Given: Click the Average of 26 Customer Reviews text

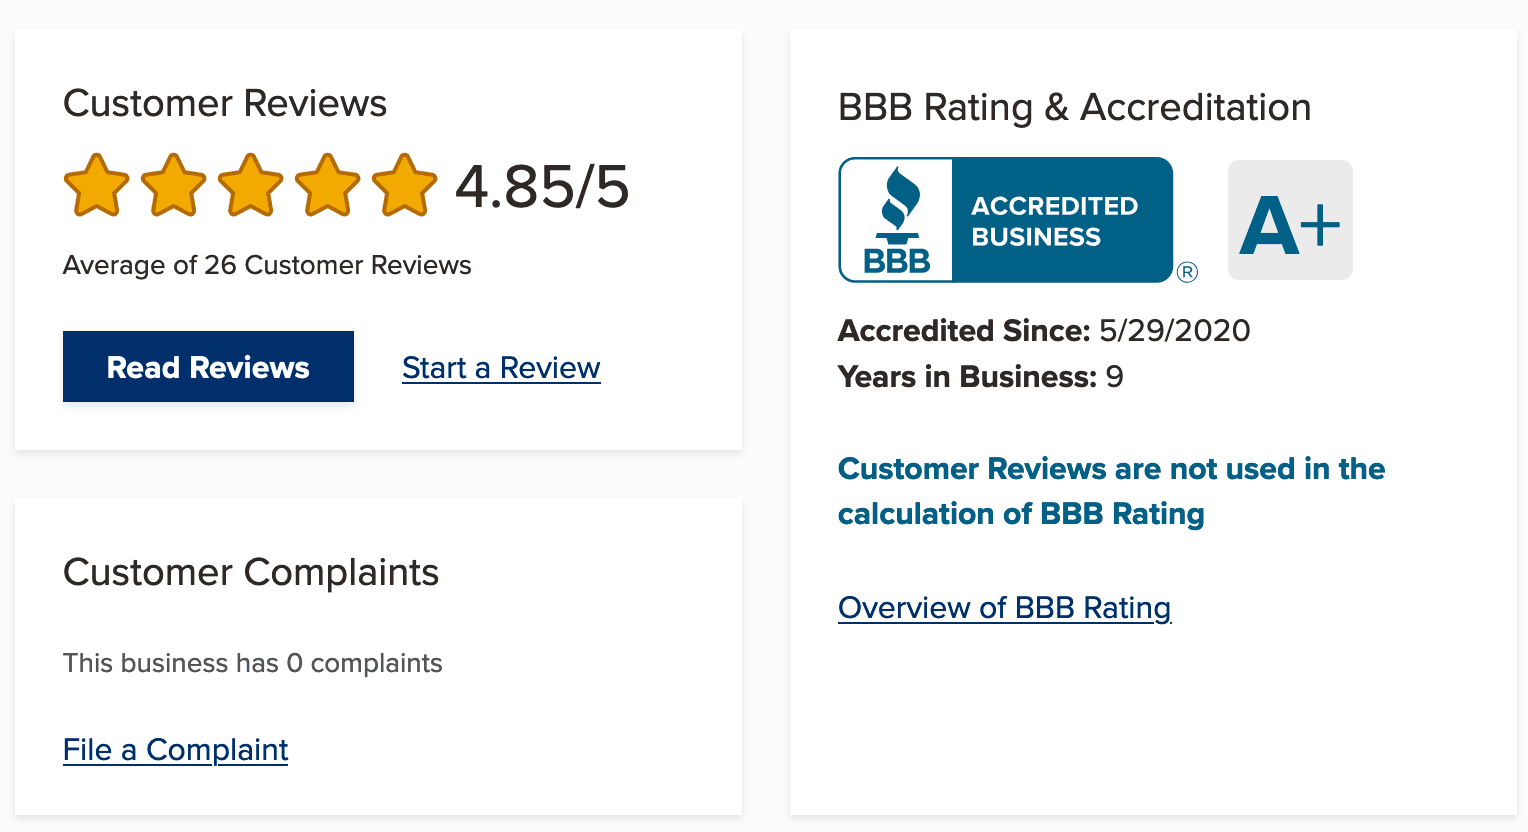Looking at the screenshot, I should pyautogui.click(x=267, y=265).
